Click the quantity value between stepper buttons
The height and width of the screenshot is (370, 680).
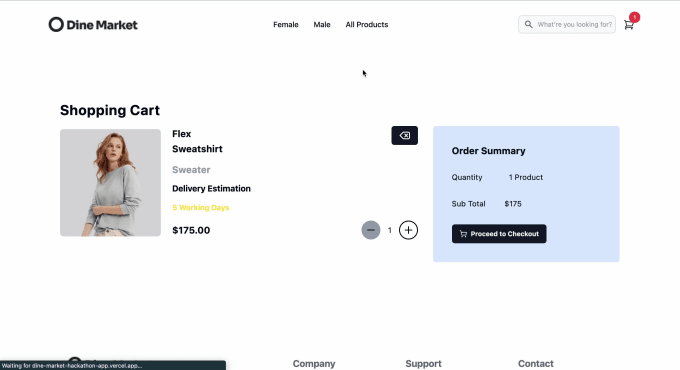pos(389,230)
